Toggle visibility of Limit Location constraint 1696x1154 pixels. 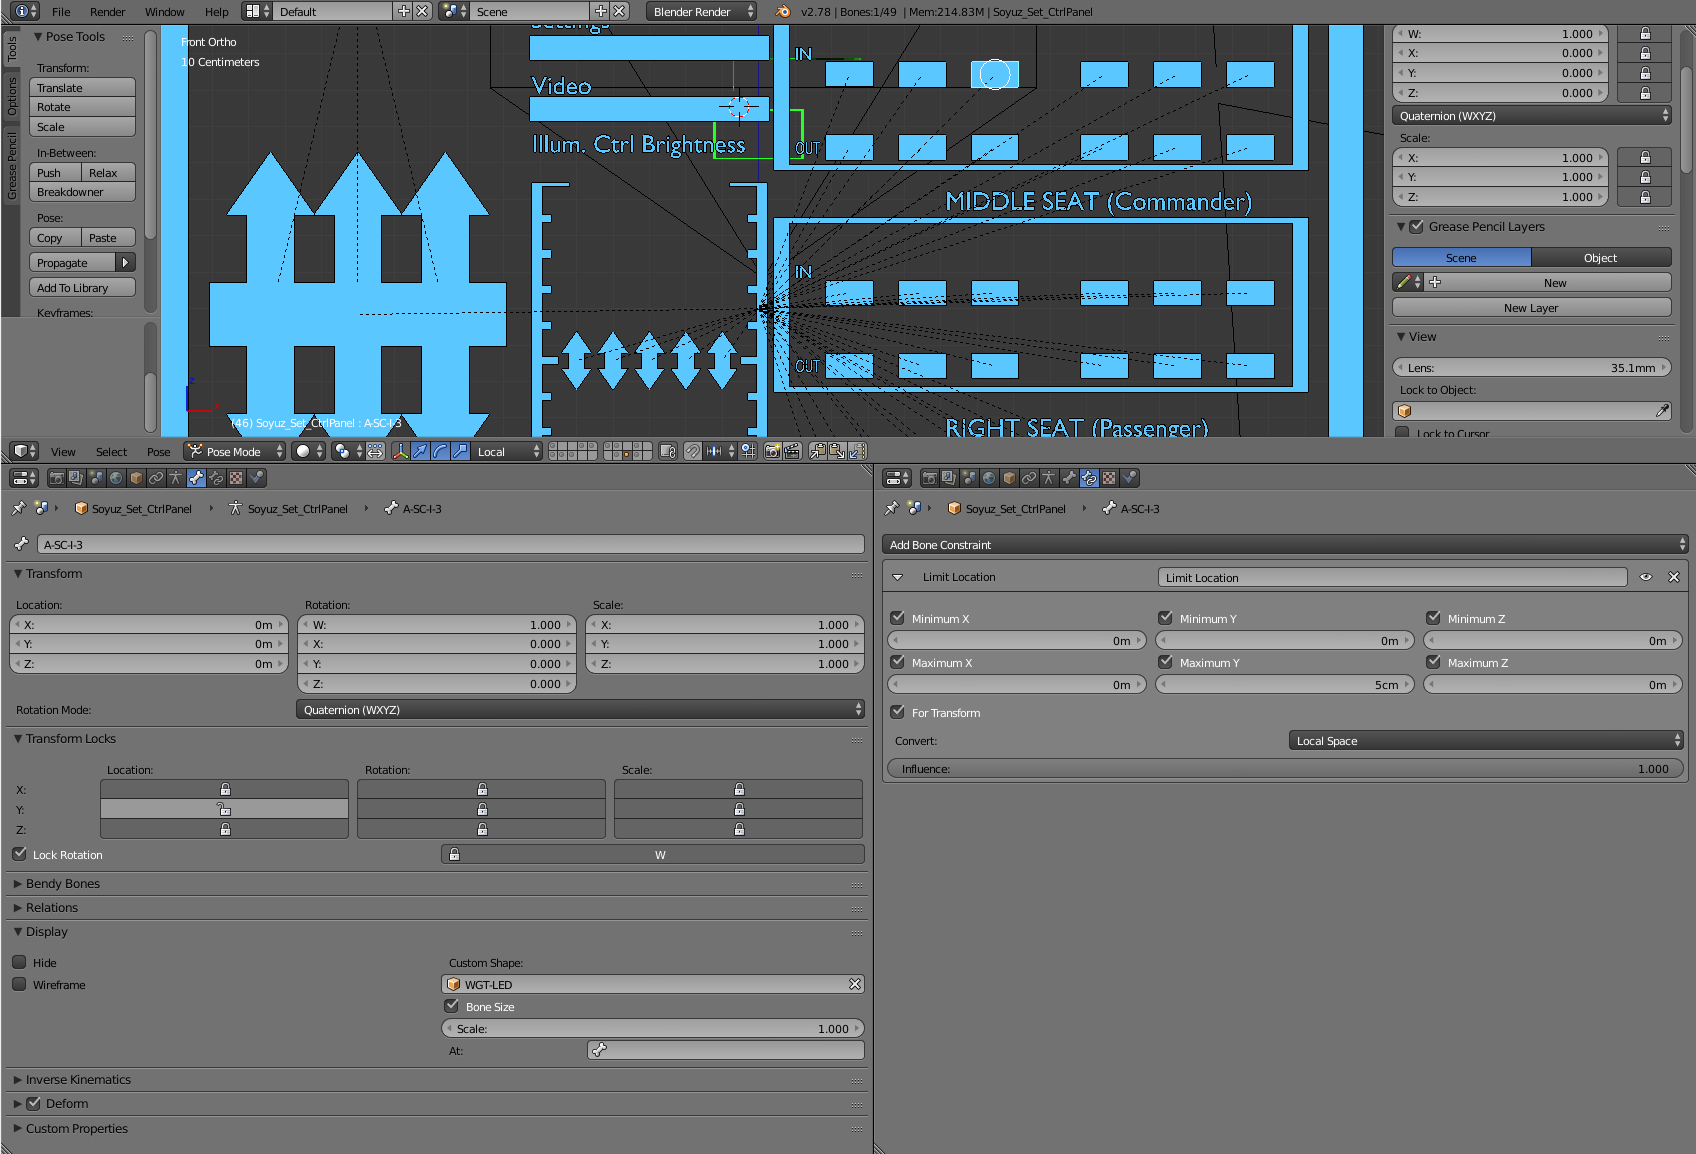[1646, 577]
